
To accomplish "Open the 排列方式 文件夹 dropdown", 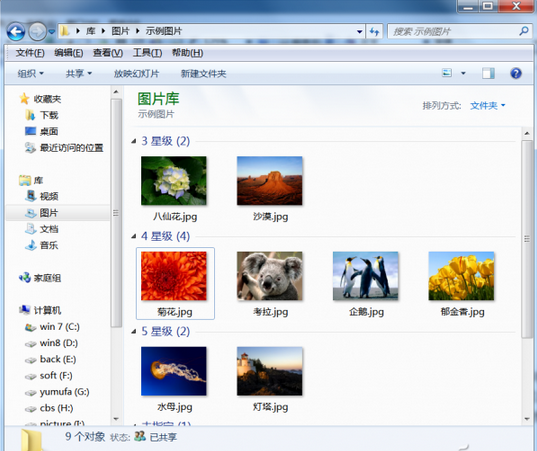I will pos(488,105).
